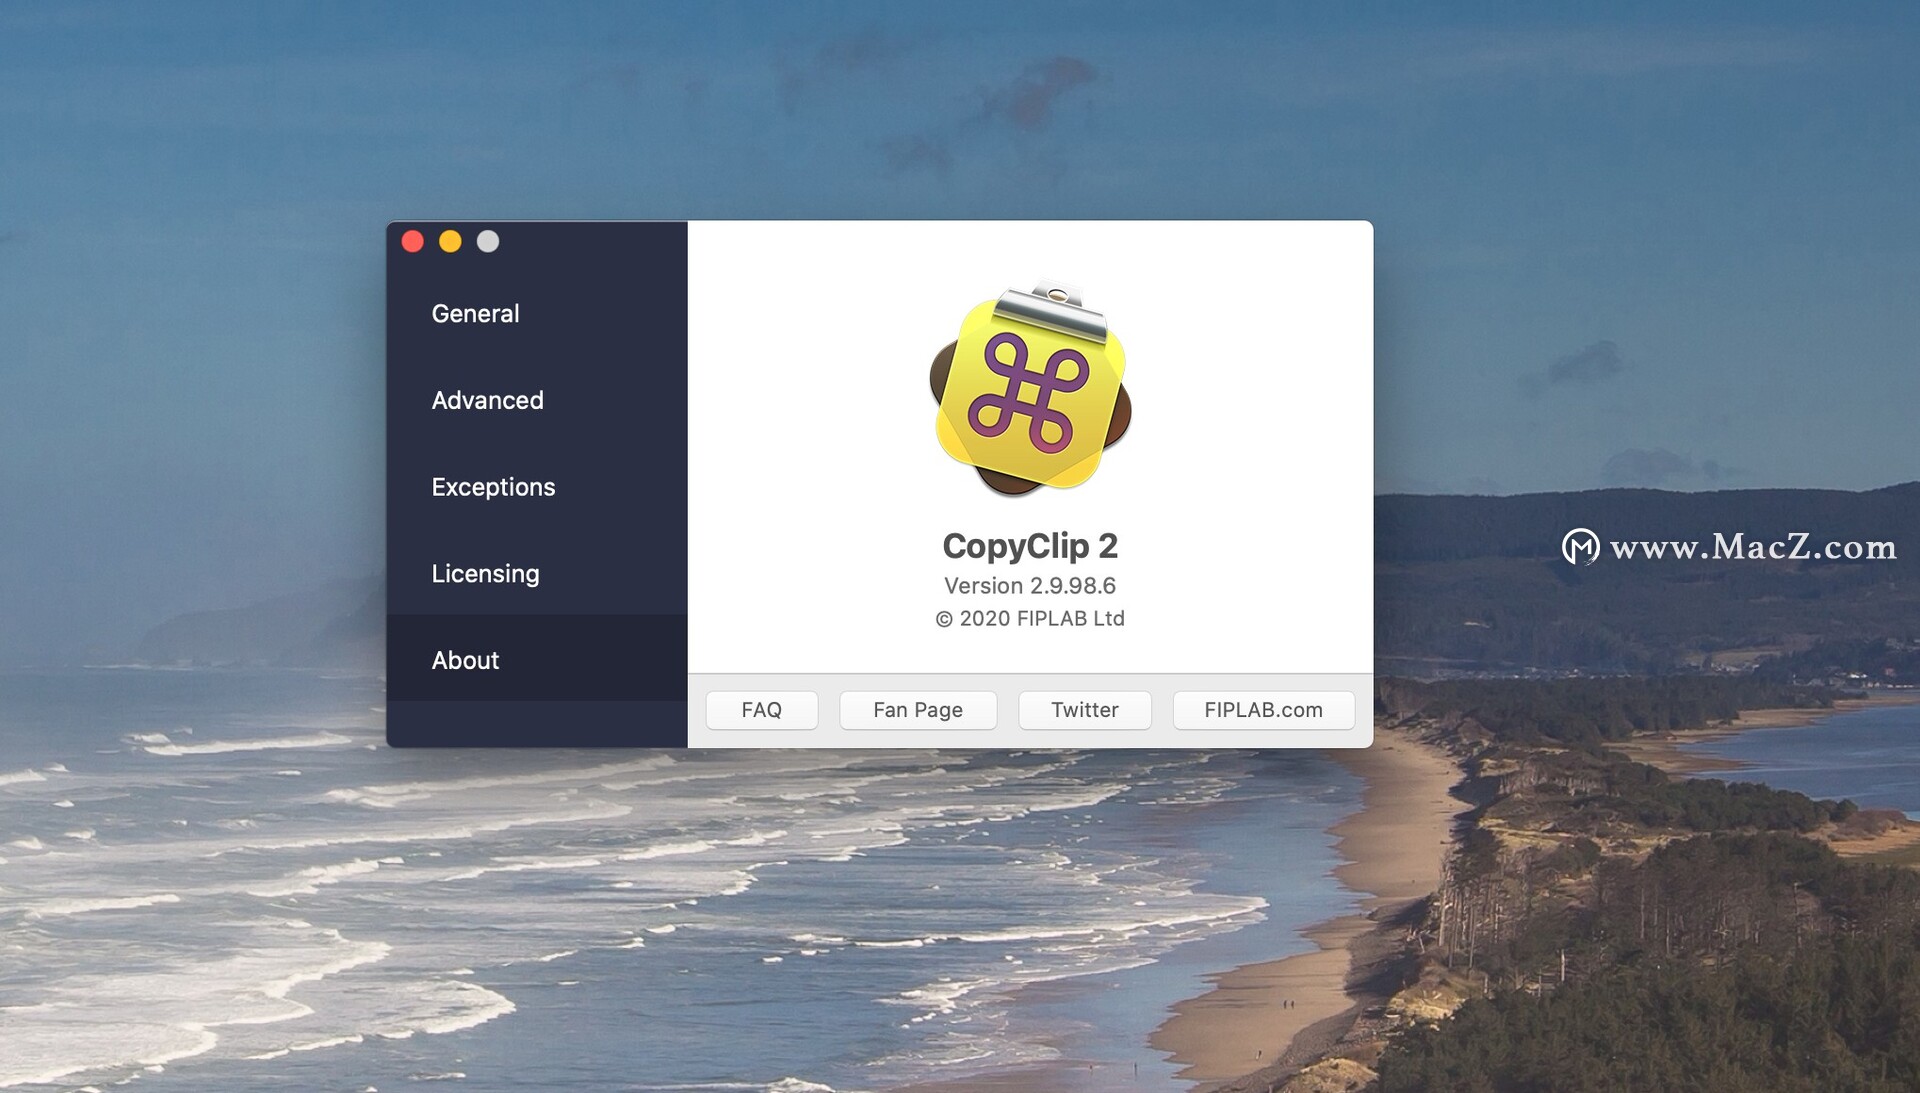Select the About tab
This screenshot has height=1093, width=1920.
536,660
